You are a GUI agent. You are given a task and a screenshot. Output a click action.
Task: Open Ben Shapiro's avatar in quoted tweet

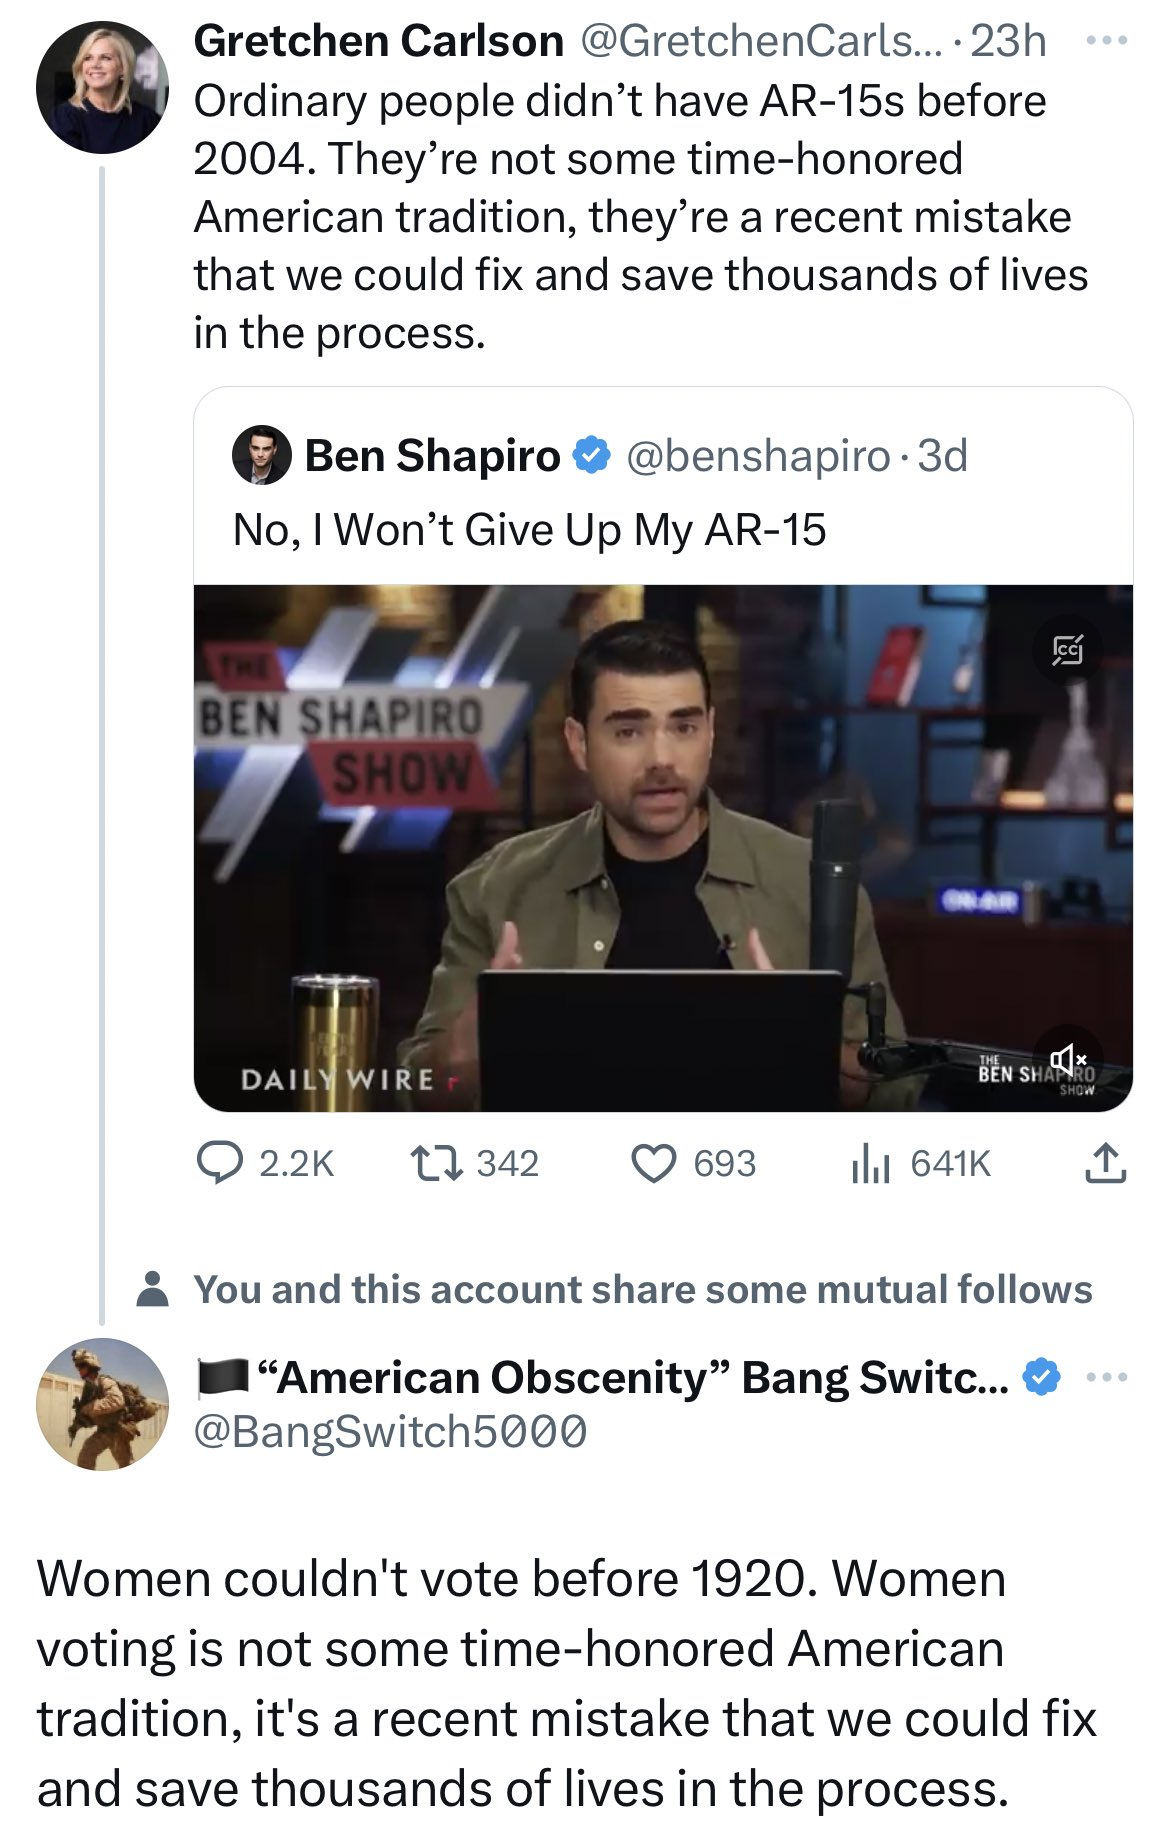point(262,456)
